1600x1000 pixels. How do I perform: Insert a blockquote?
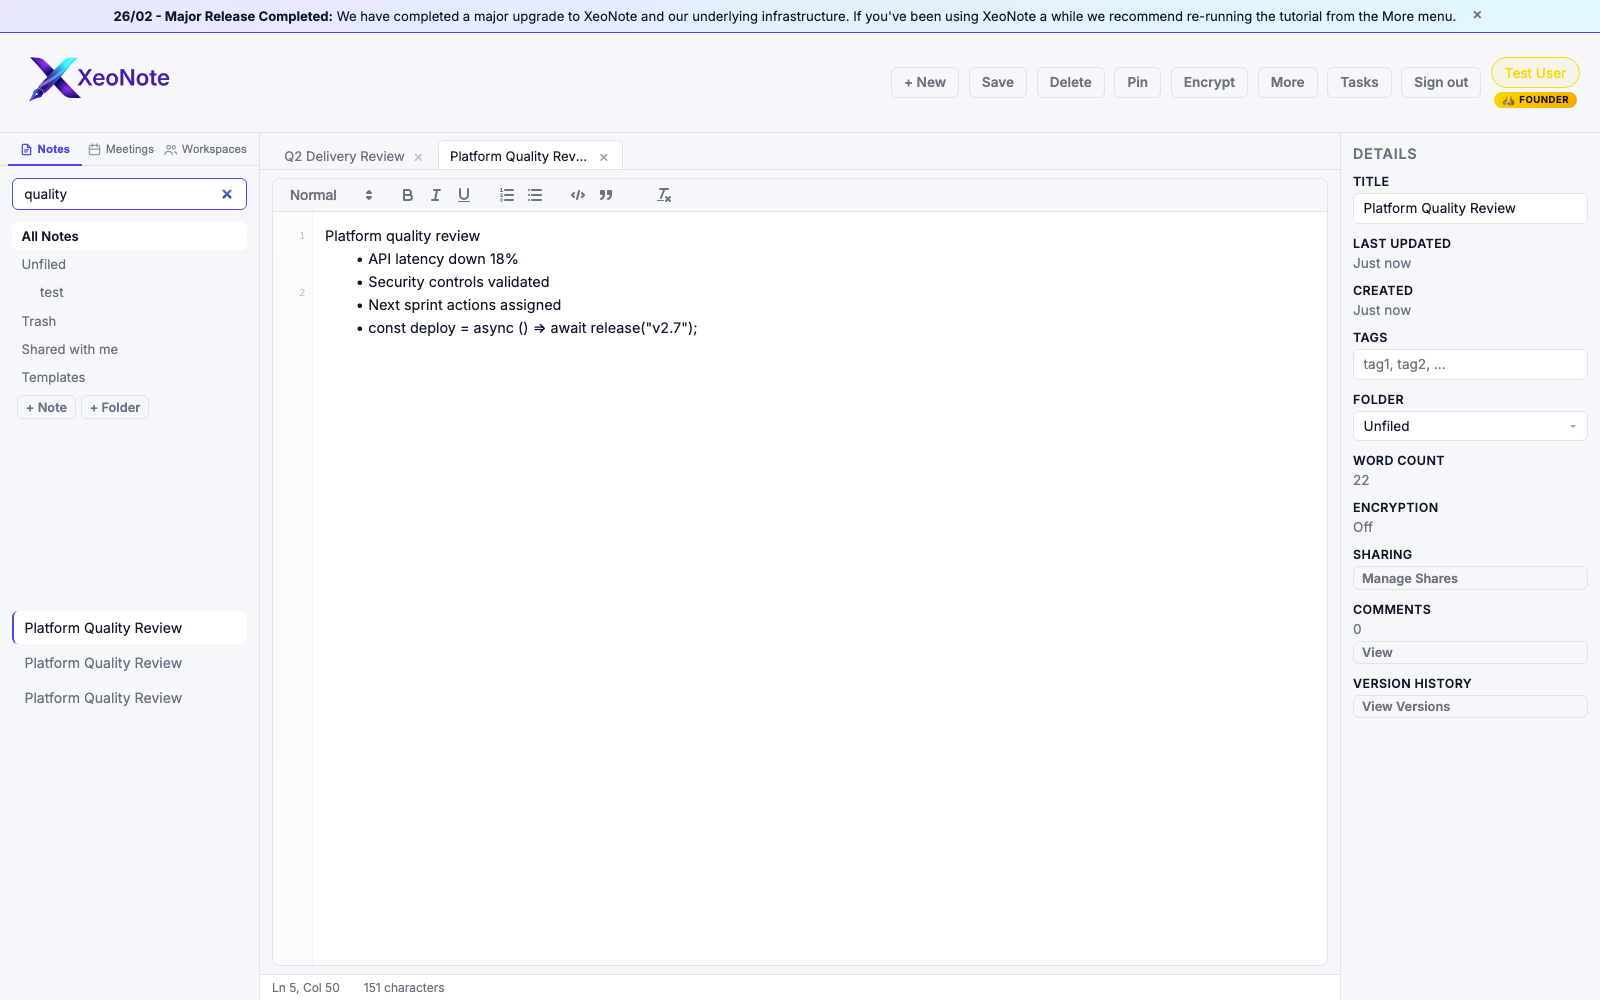pos(606,195)
